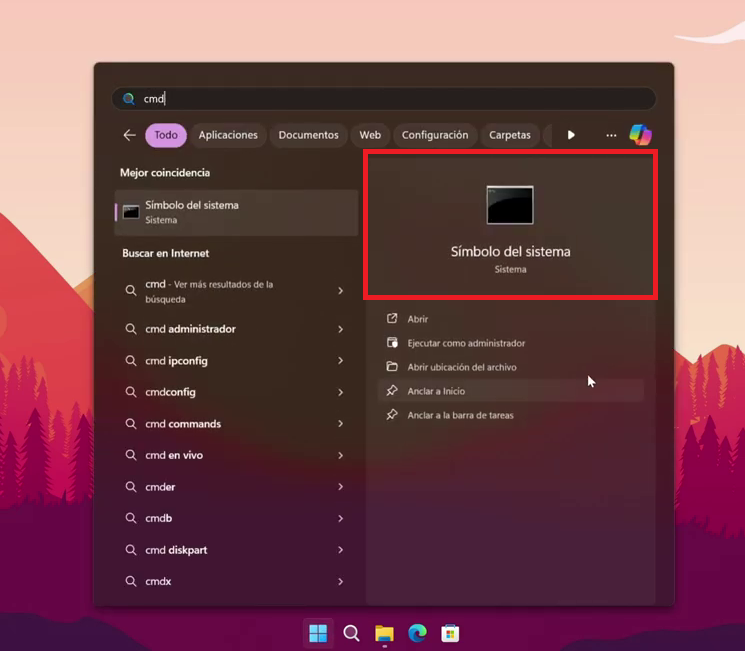Select 'cmd ipconfig' suggestion text
Screen dimensions: 745x651
176,361
